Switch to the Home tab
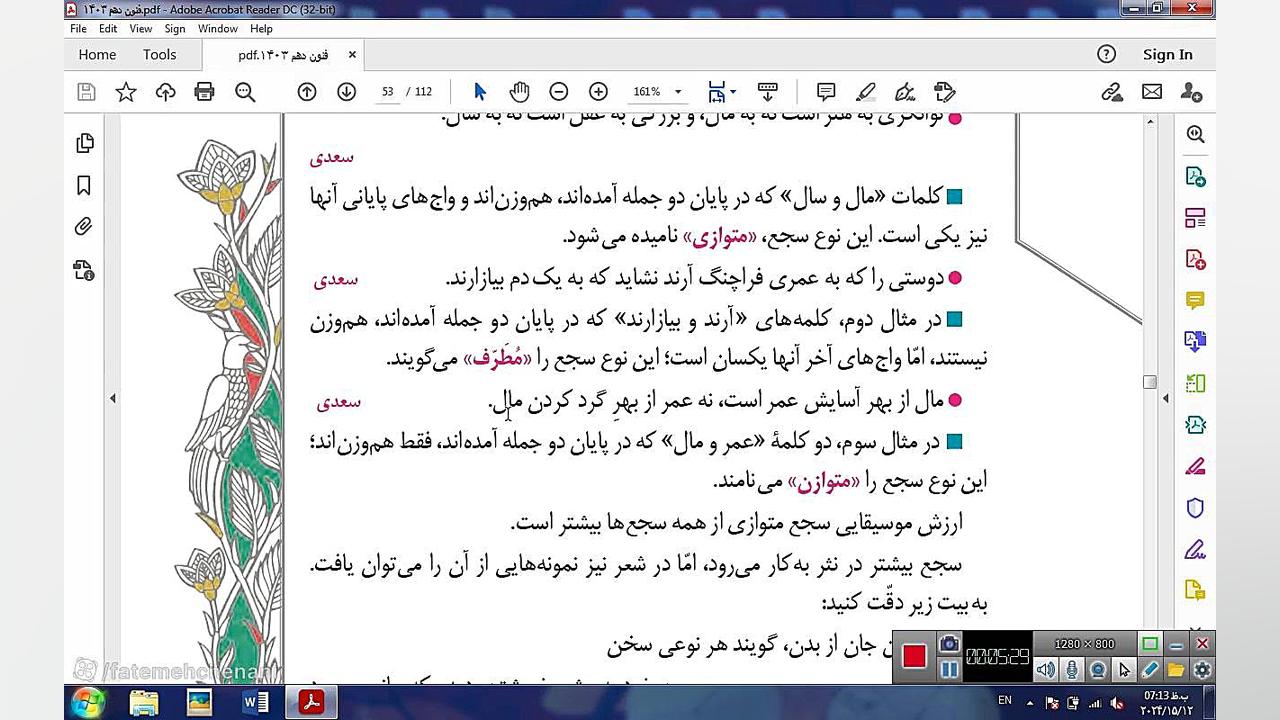 (x=97, y=55)
